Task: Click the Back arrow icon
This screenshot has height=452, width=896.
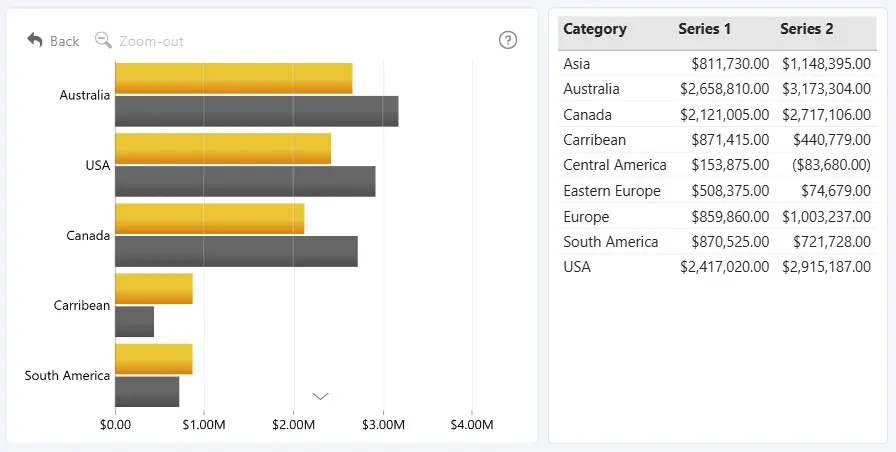Action: click(x=35, y=40)
